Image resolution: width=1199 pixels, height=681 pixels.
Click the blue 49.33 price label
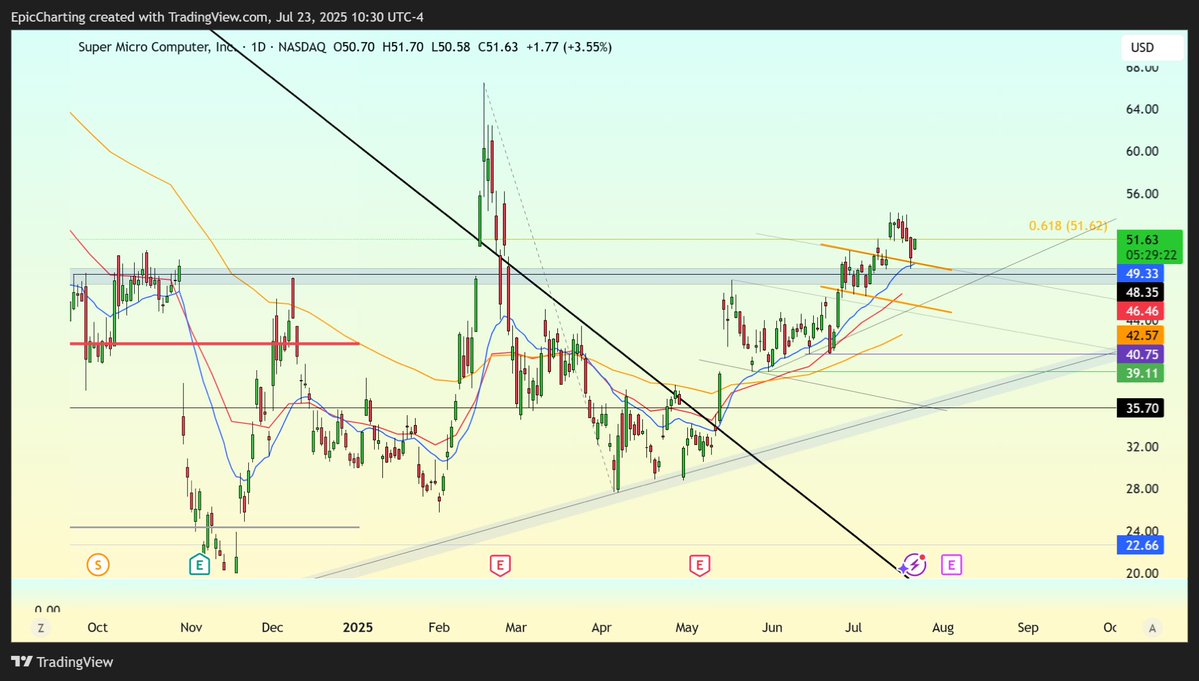point(1142,274)
